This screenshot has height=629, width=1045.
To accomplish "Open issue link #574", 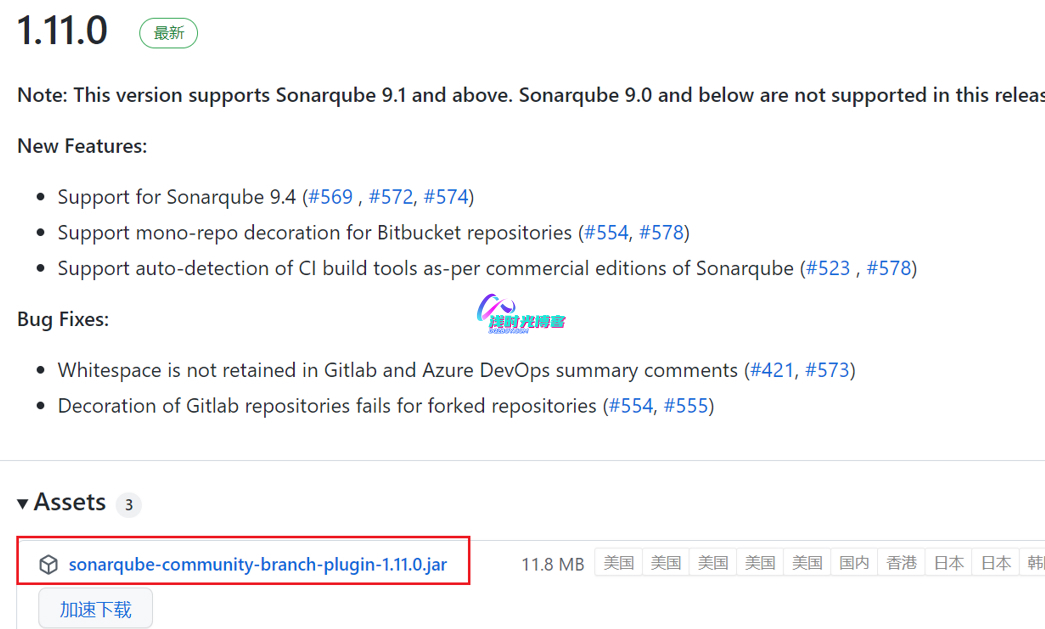I will [446, 197].
